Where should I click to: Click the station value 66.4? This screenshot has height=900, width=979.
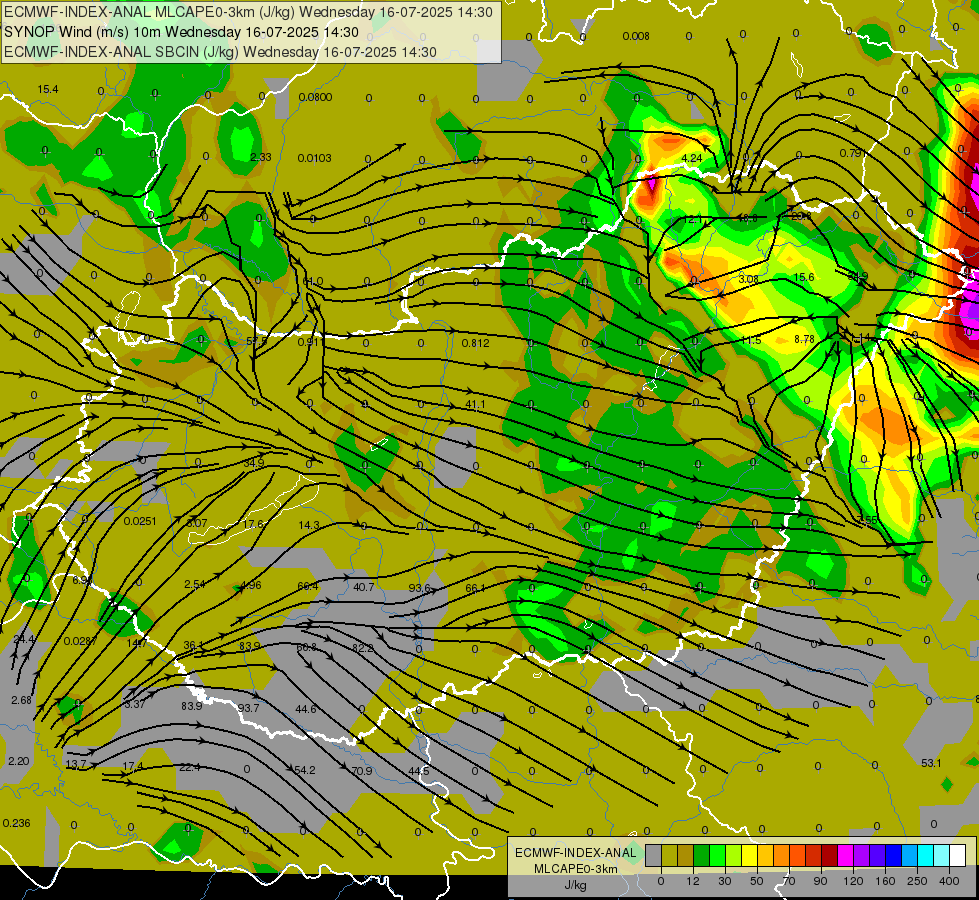[308, 586]
